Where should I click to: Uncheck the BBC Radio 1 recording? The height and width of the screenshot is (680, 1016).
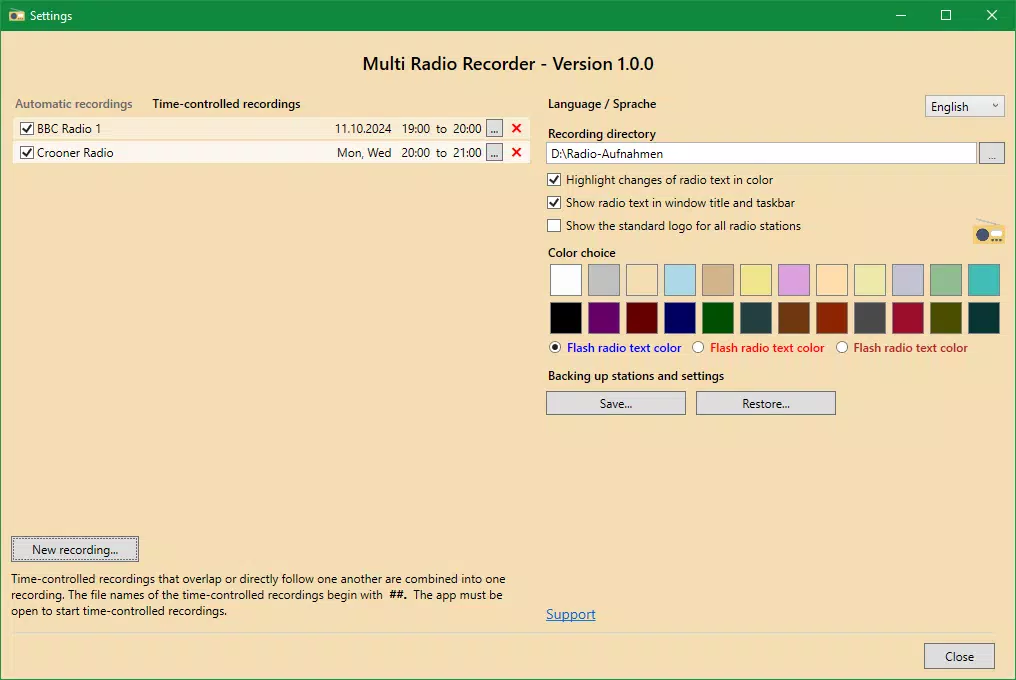point(27,128)
